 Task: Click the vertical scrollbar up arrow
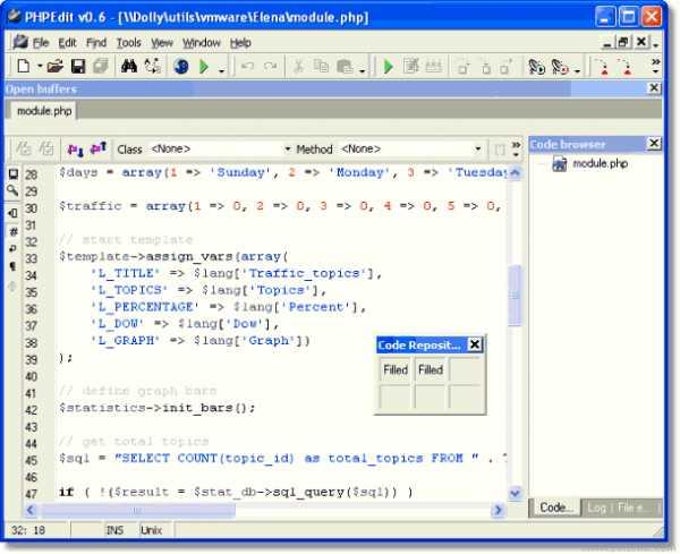click(x=515, y=173)
